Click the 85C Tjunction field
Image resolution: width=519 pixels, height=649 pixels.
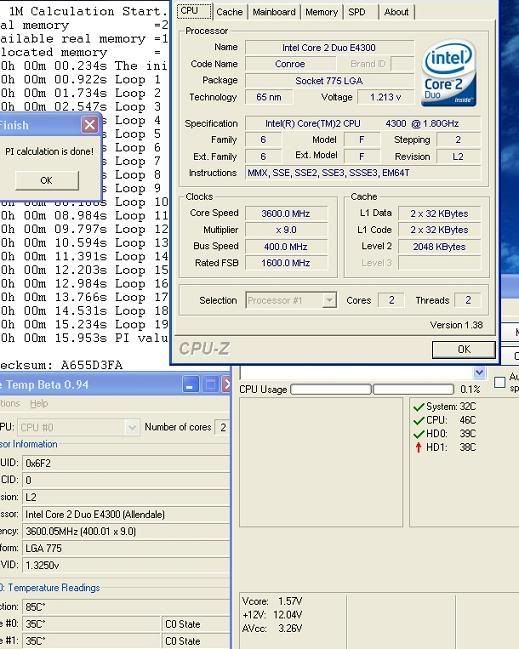coord(126,607)
